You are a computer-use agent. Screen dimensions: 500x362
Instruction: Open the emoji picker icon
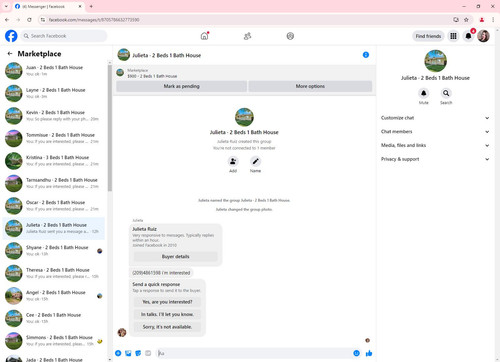pos(356,353)
